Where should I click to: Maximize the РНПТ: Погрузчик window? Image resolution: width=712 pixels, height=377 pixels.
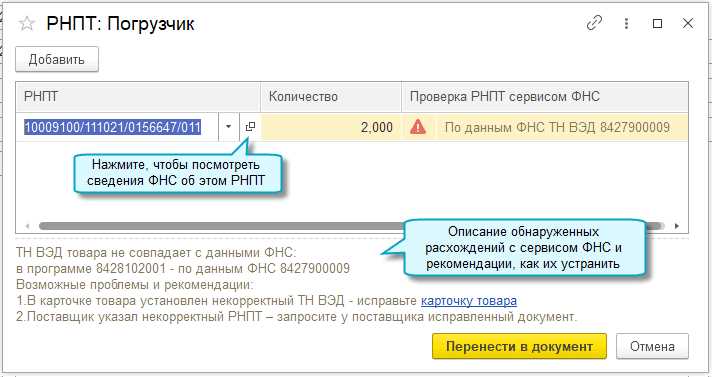tap(657, 24)
